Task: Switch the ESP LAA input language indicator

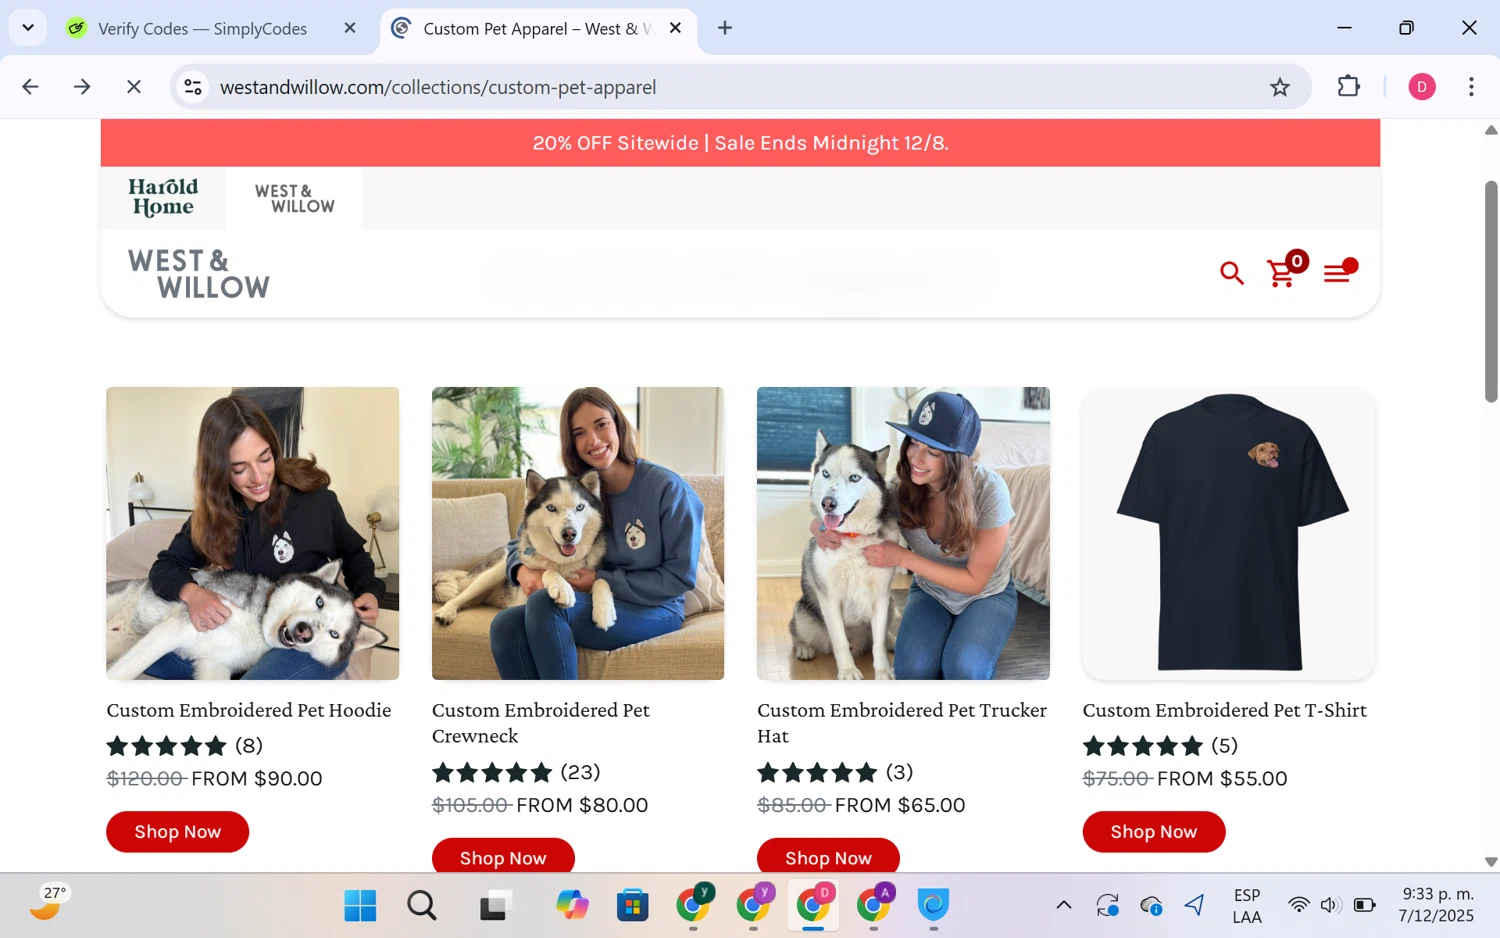Action: [x=1247, y=906]
